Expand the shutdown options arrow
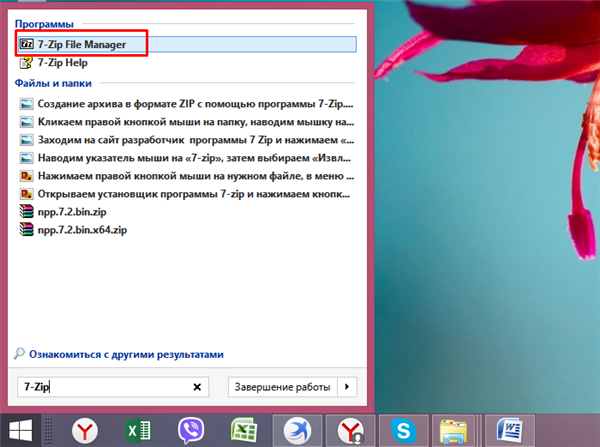Viewport: 600px width, 447px height. 347,387
